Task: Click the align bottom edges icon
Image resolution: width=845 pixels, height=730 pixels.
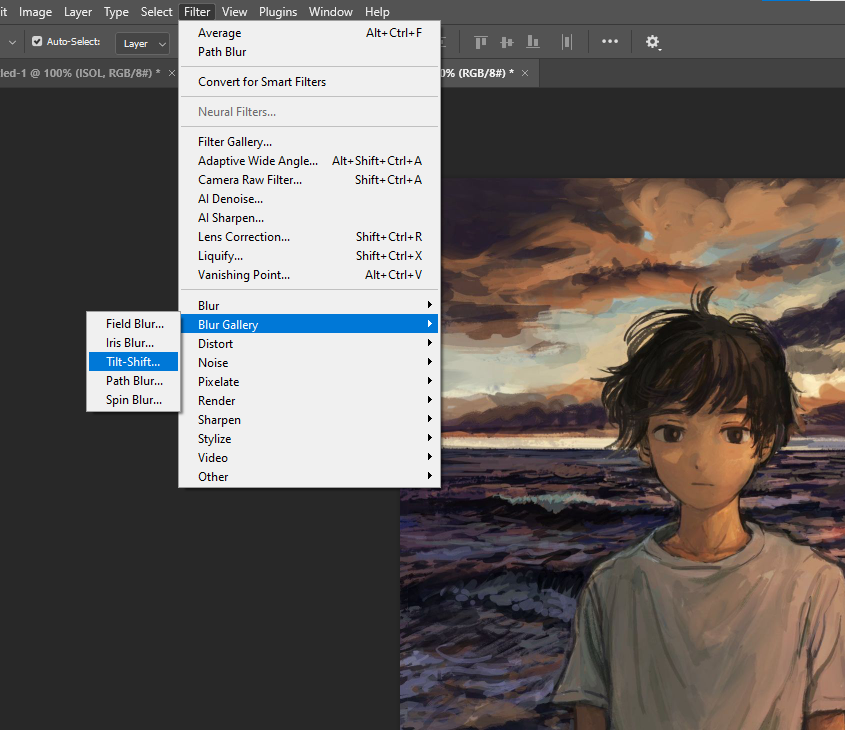Action: point(533,42)
